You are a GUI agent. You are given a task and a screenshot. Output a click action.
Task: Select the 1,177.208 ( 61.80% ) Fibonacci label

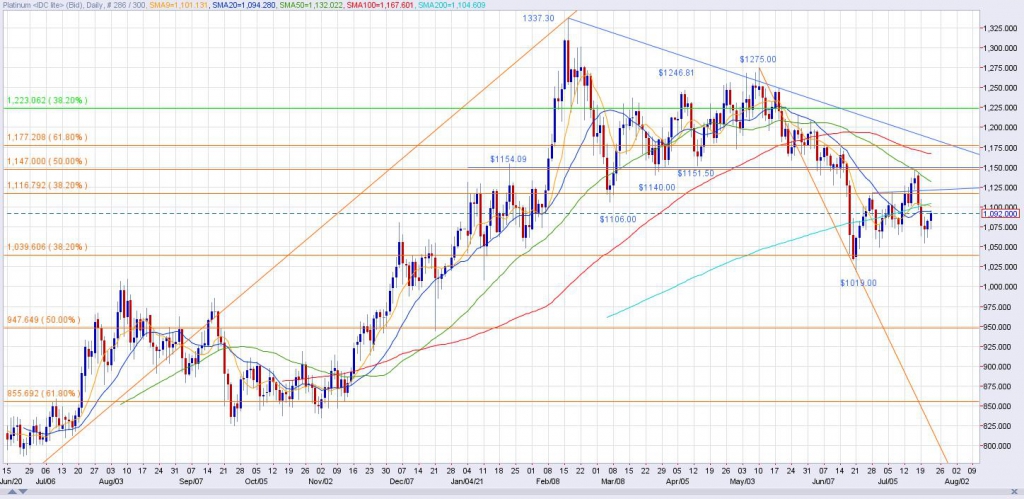pyautogui.click(x=46, y=137)
